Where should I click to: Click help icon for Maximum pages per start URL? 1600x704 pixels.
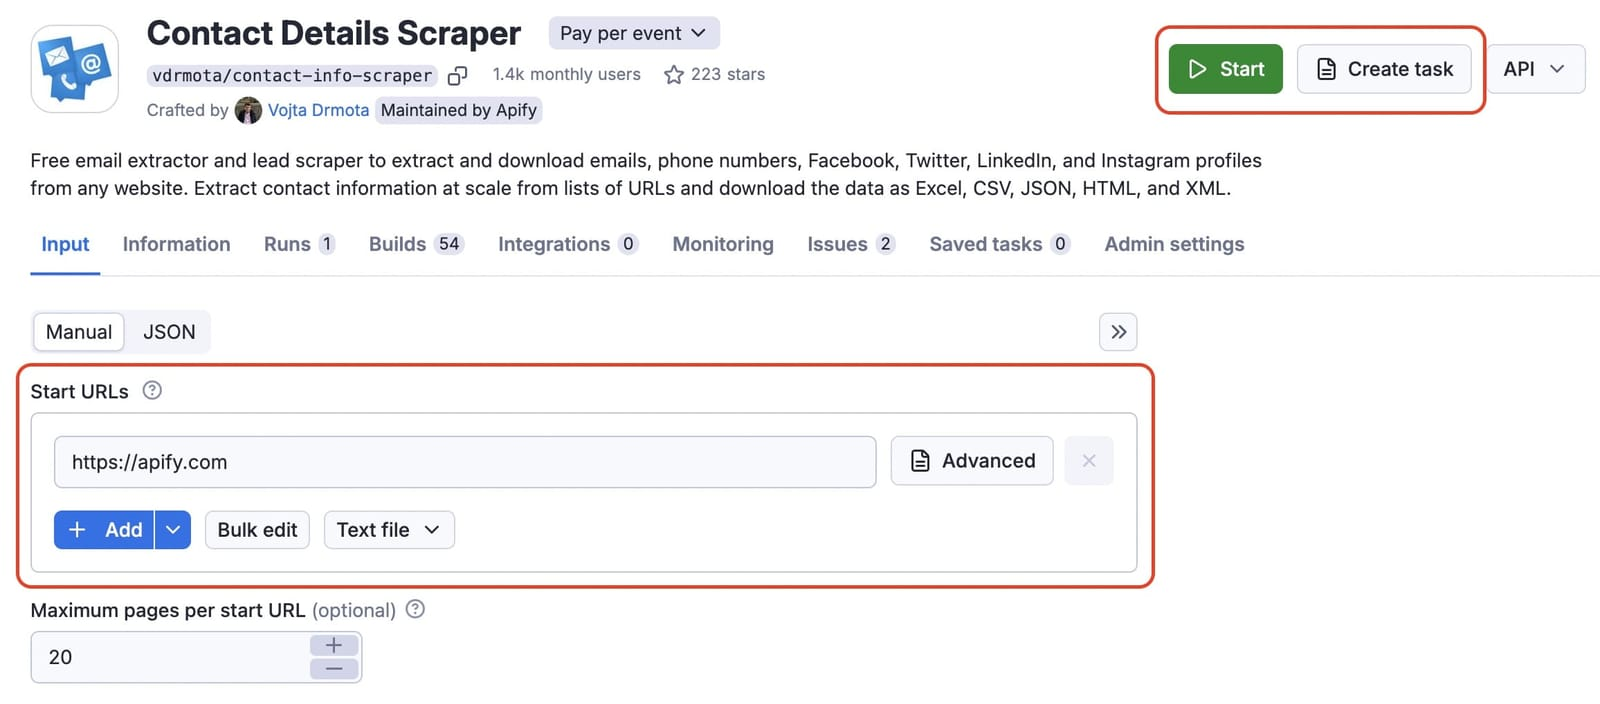click(x=415, y=609)
